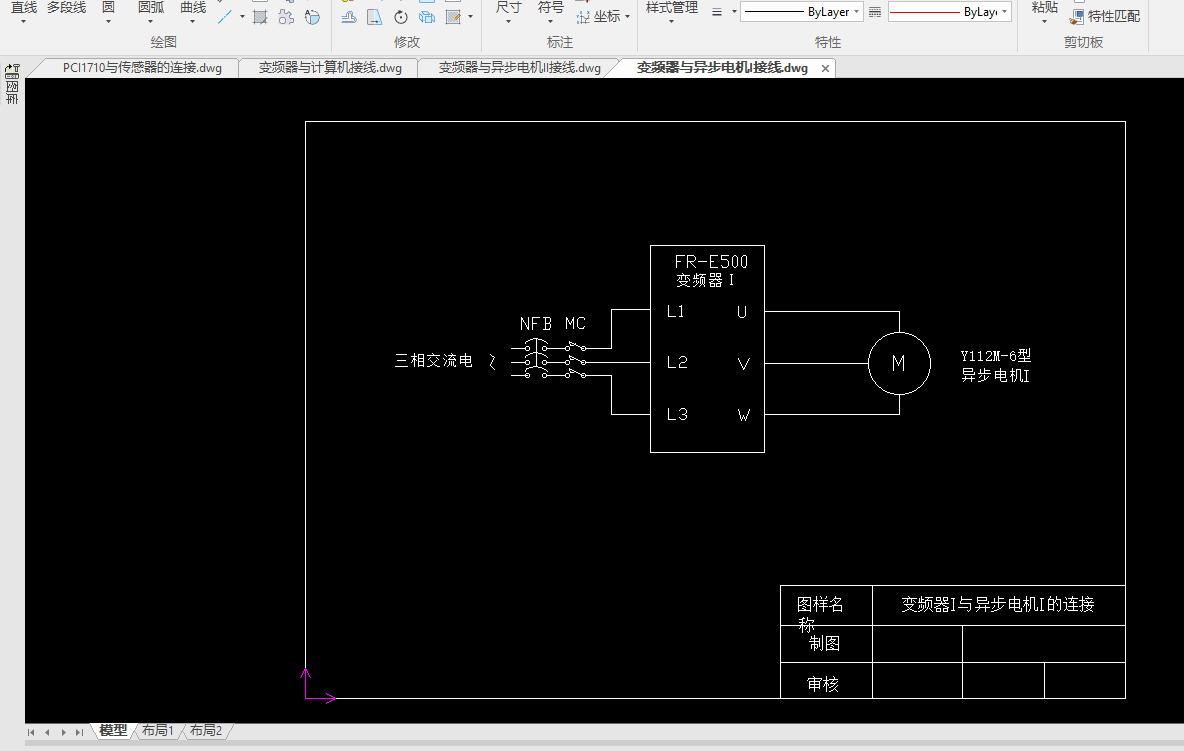
Task: Click title block text 变频器I与异步电机I的连接
Action: click(997, 605)
